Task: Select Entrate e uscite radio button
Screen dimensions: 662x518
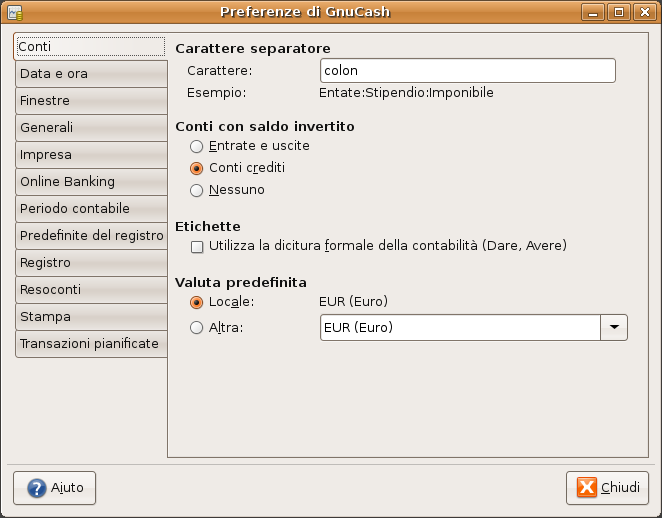Action: click(x=196, y=146)
